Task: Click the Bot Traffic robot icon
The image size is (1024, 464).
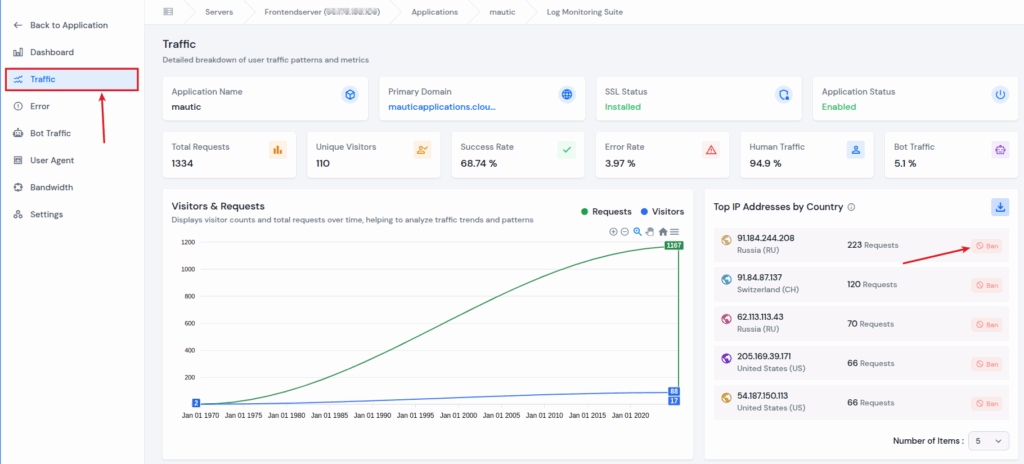Action: pyautogui.click(x=1000, y=150)
